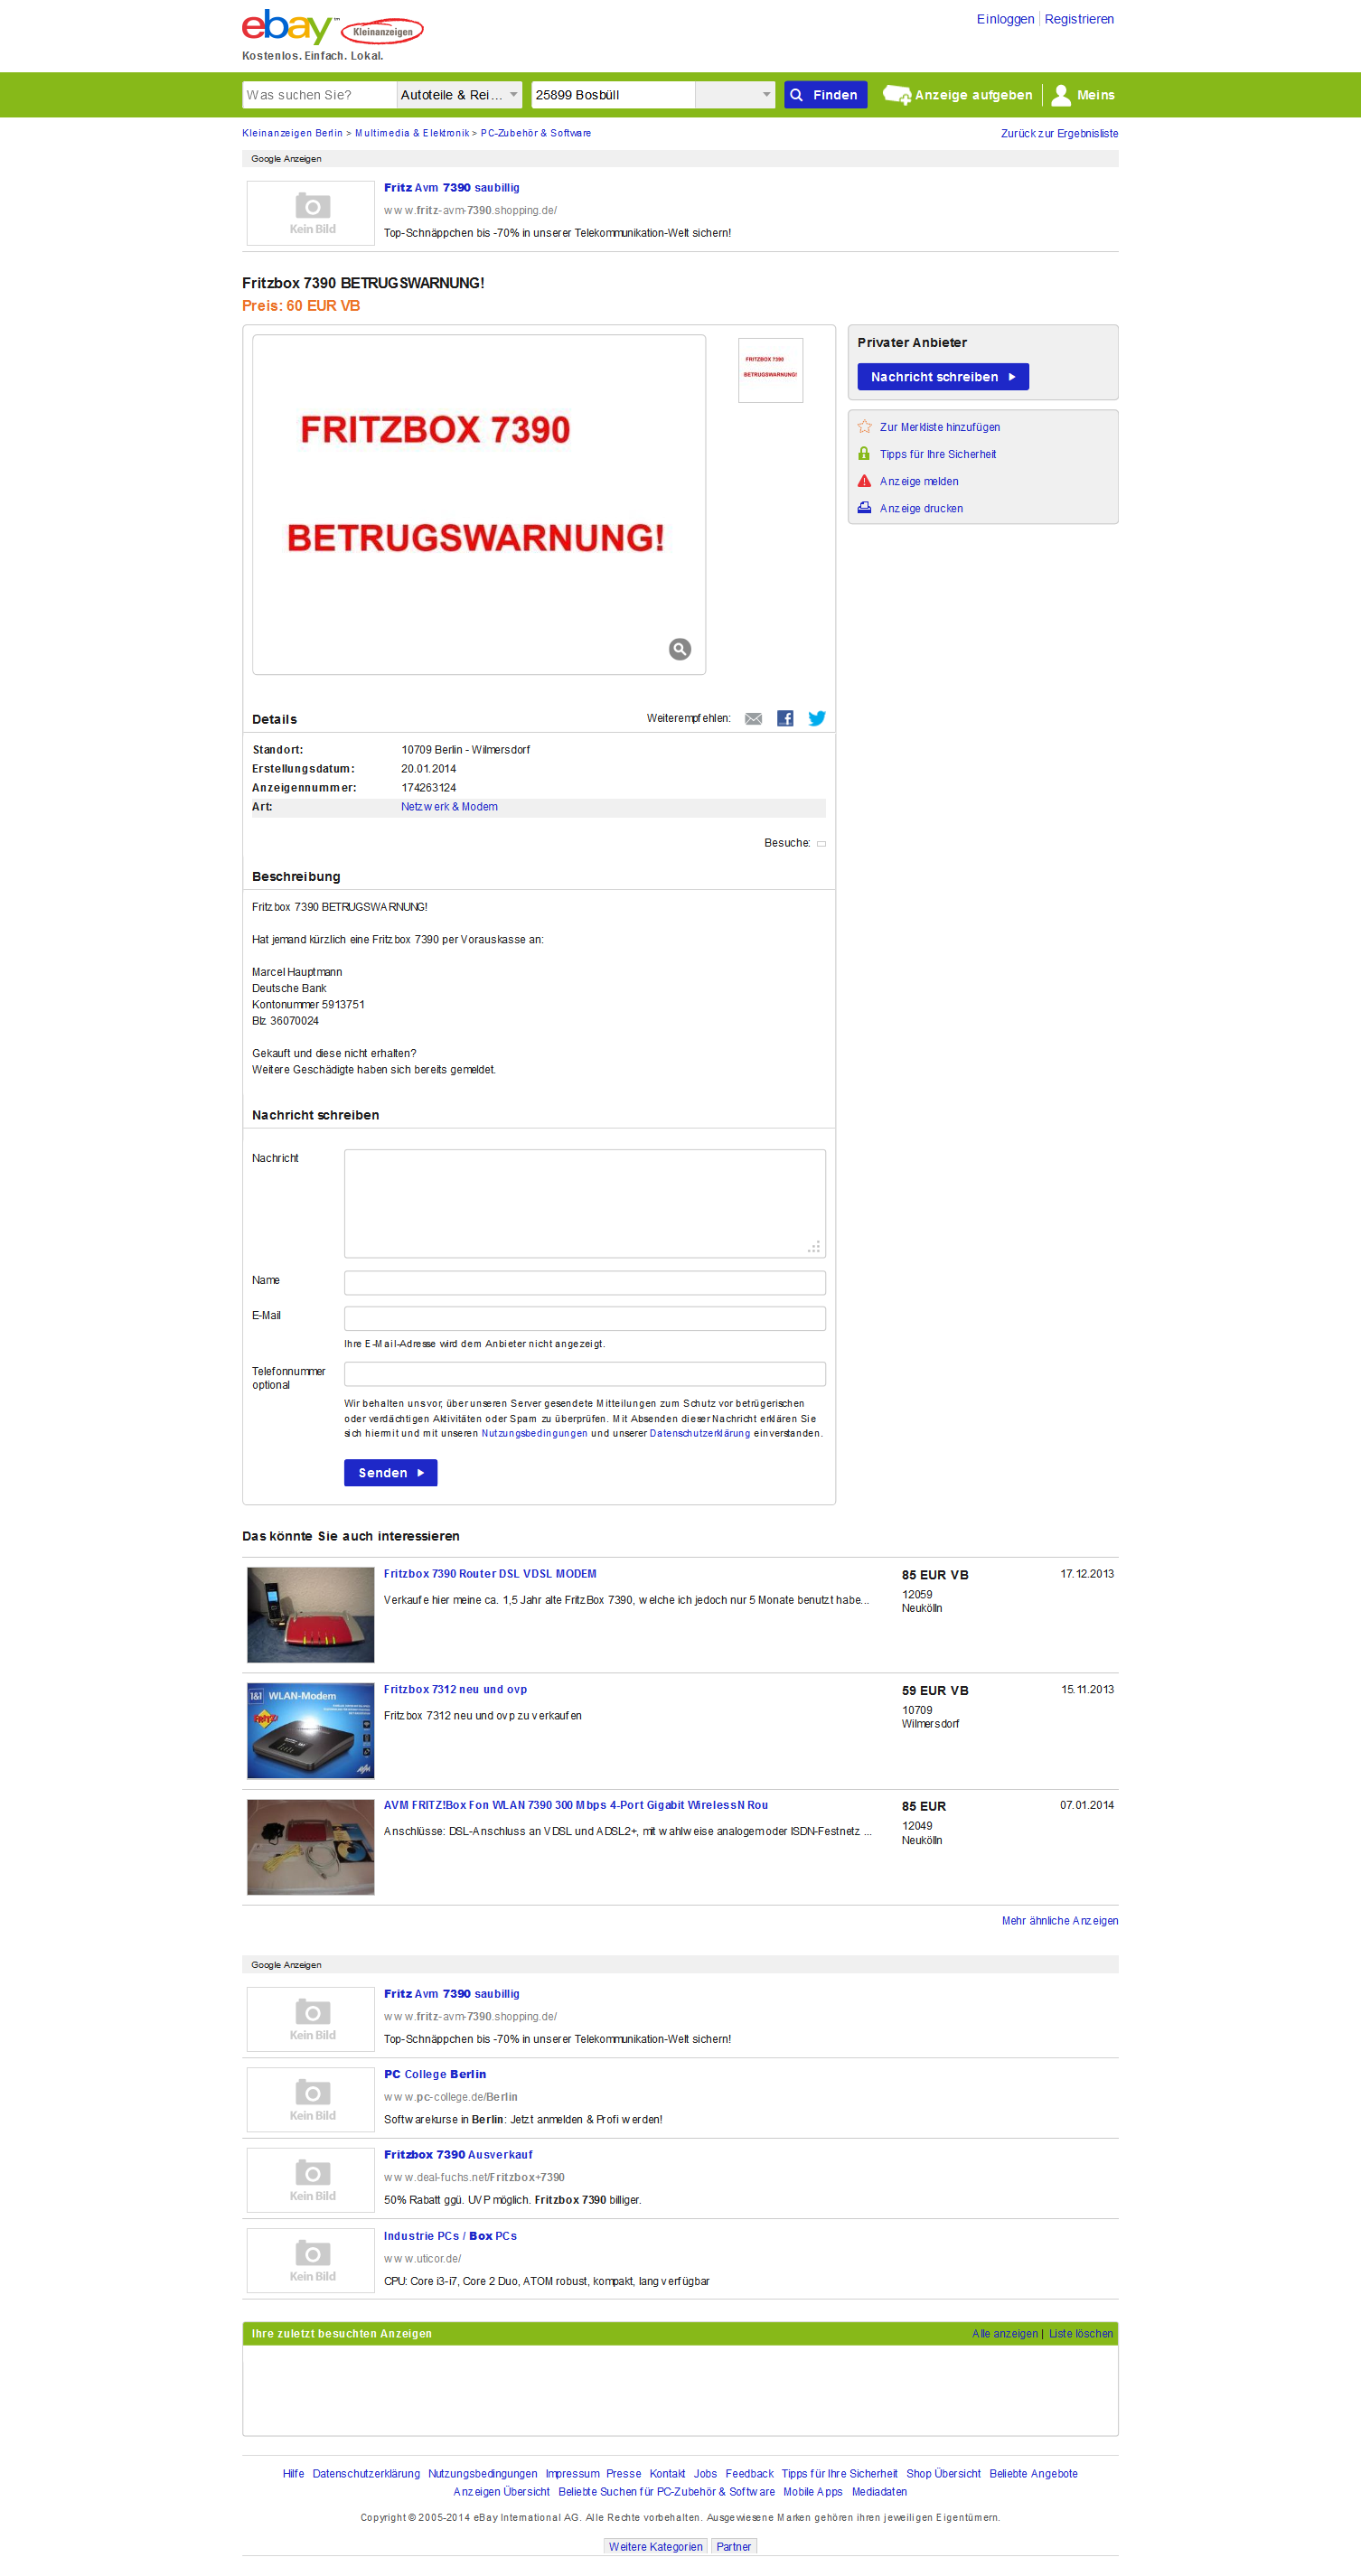Open 'Fritzbox 7390 Router DSL VDSL MODEM' listing
This screenshot has width=1361, height=2576.
[490, 1574]
